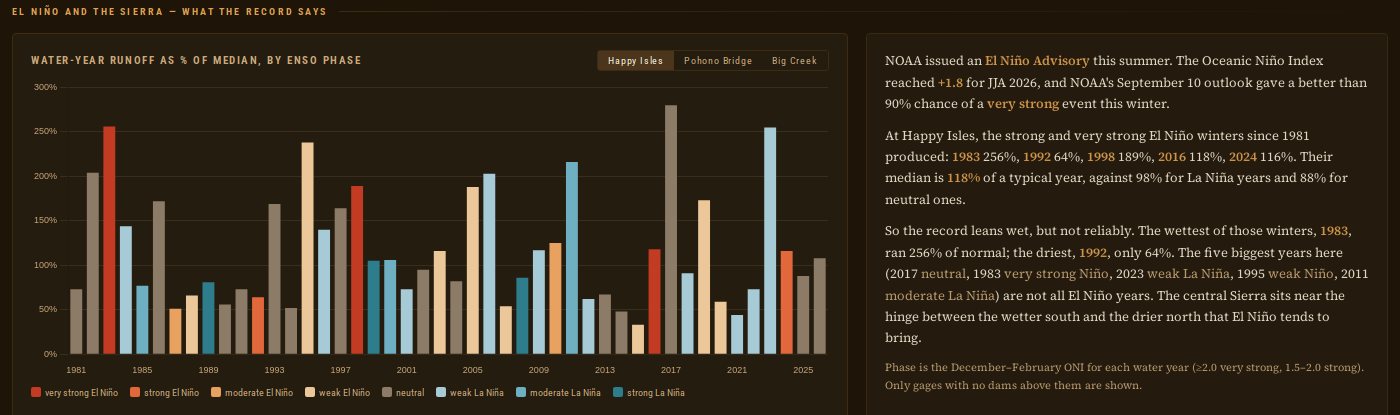This screenshot has width=1400, height=415.
Task: Click the highlighted '+1.8' index value
Action: 950,83
